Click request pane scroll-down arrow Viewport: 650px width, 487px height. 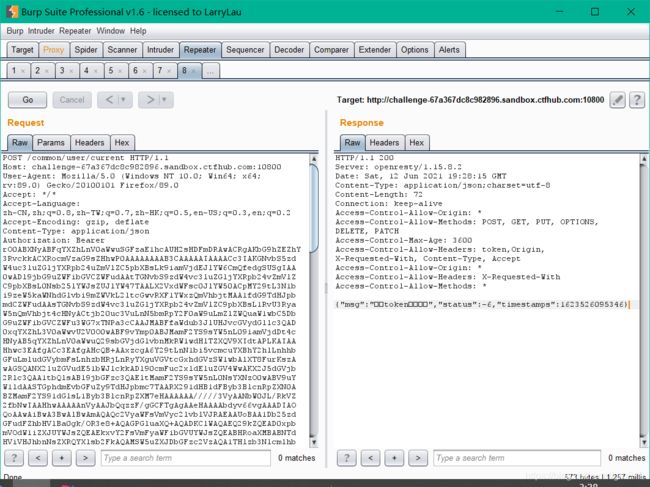pos(314,442)
